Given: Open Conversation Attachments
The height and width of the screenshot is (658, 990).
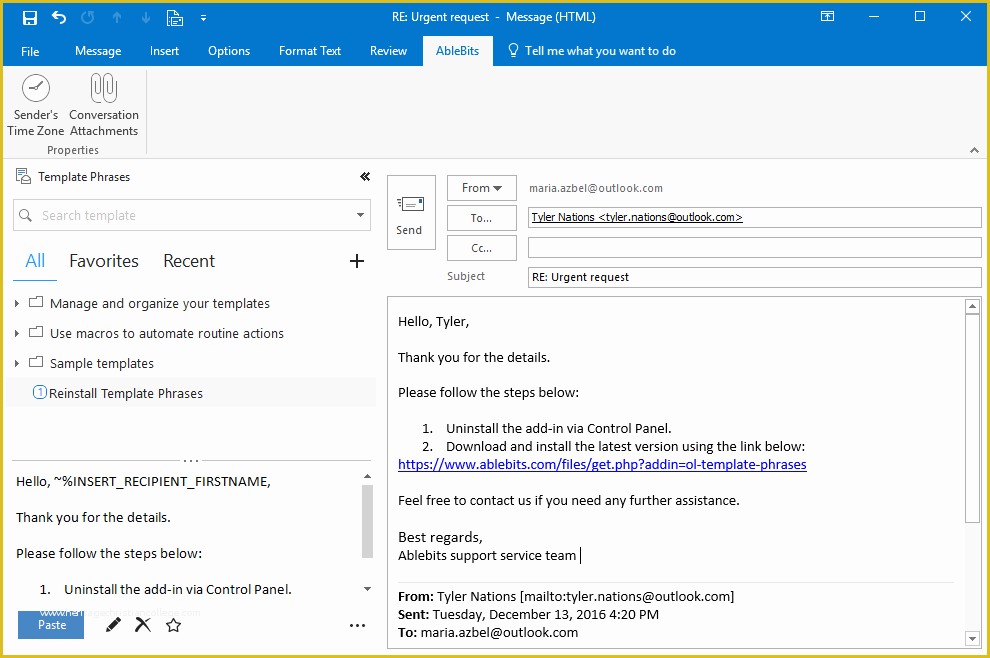Looking at the screenshot, I should [104, 105].
